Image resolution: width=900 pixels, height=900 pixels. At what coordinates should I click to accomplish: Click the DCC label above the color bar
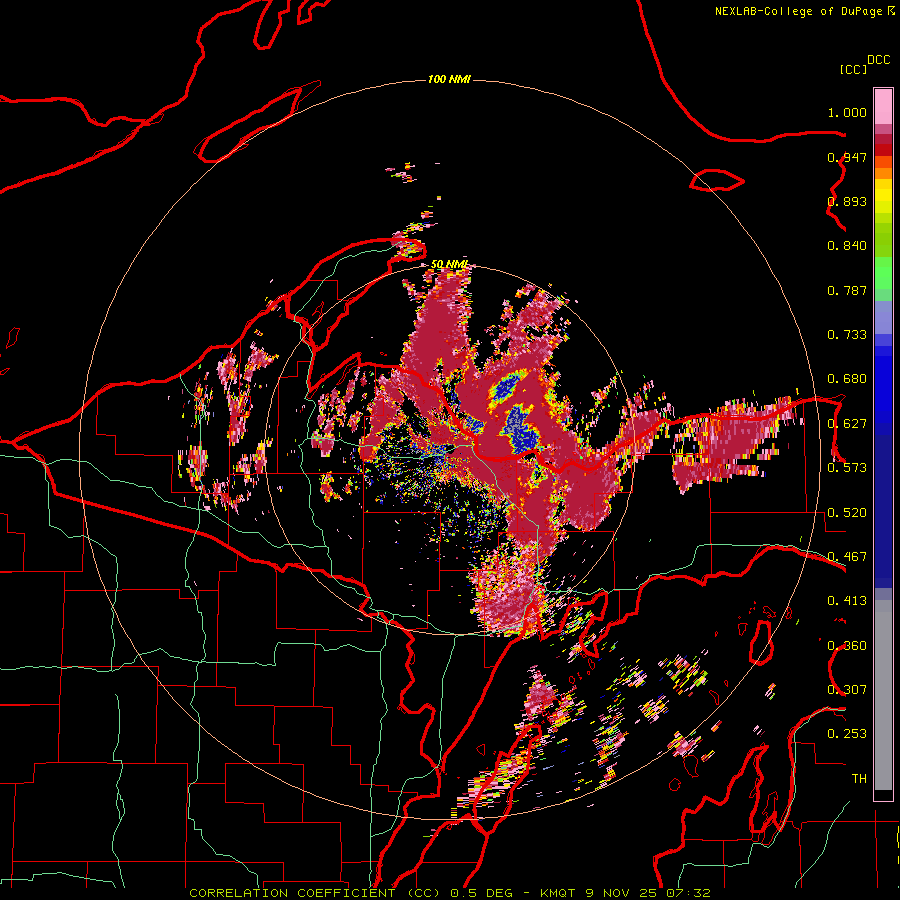point(879,60)
